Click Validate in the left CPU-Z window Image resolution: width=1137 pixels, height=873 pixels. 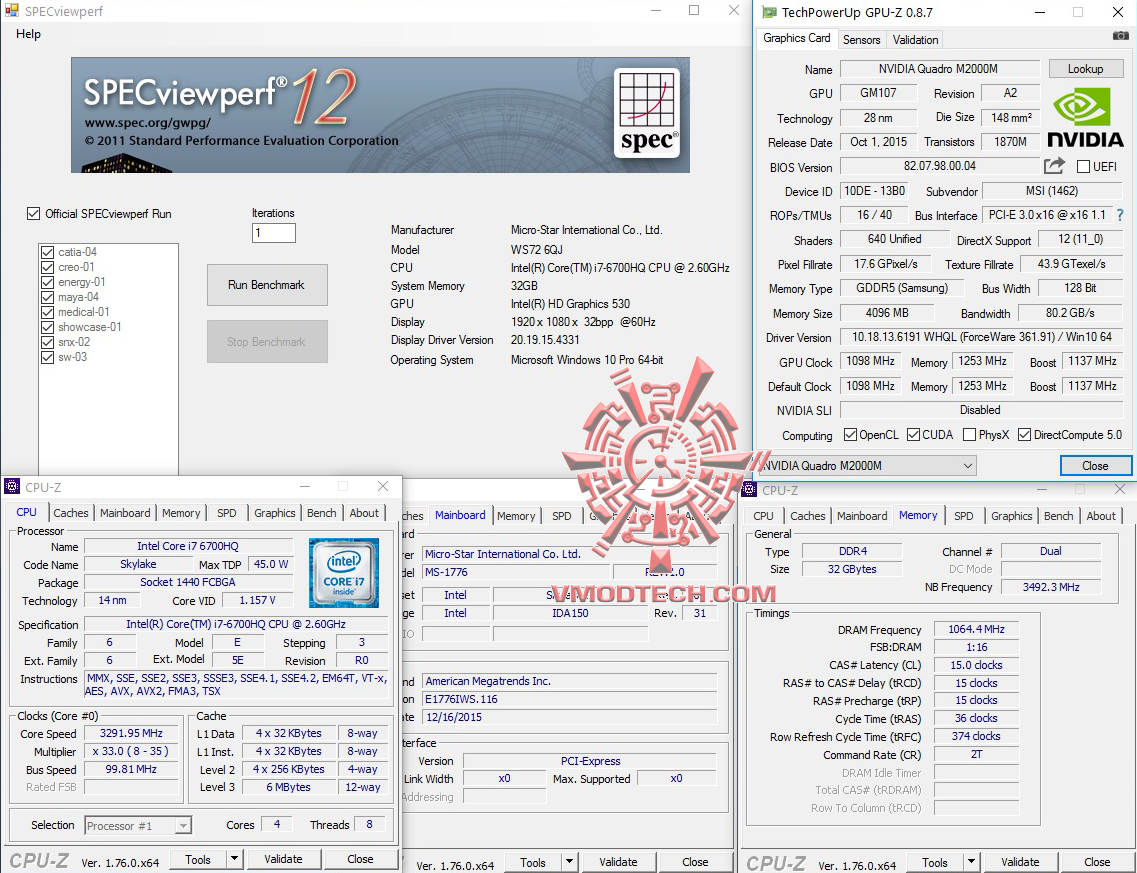click(x=283, y=859)
